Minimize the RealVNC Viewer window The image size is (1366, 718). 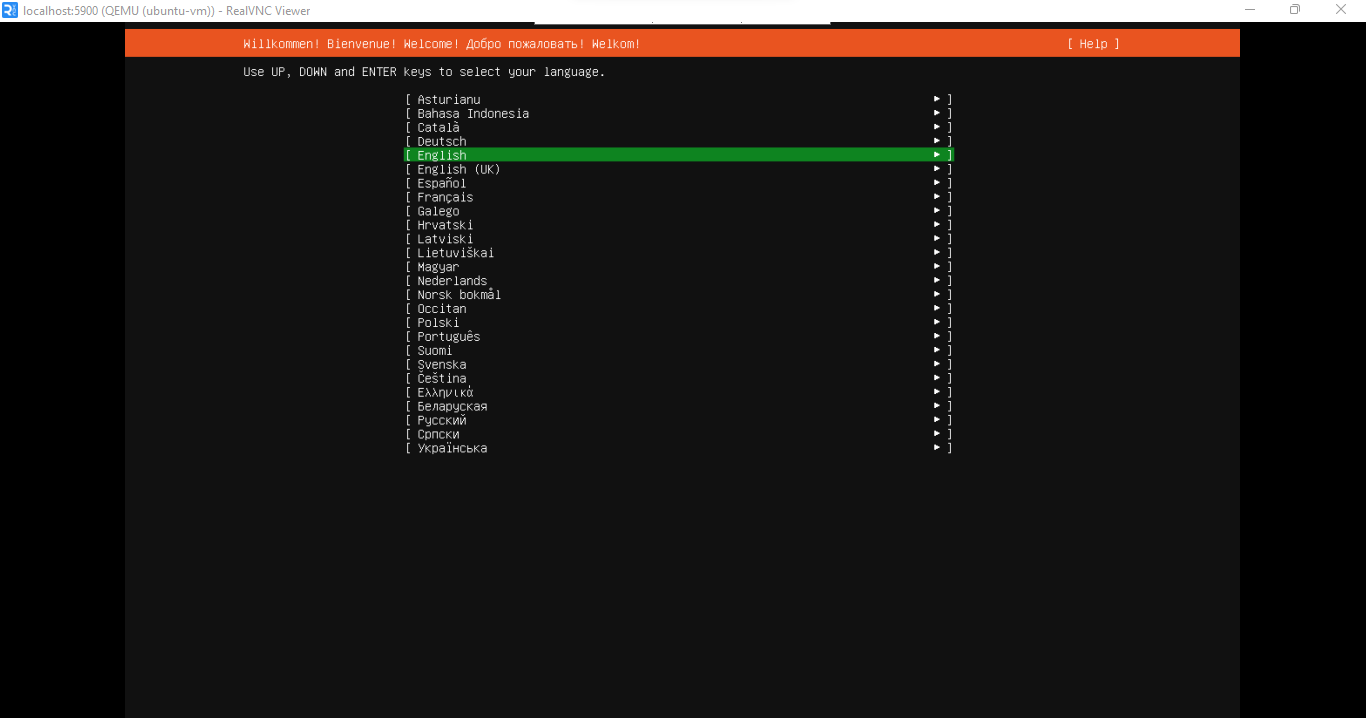tap(1250, 10)
